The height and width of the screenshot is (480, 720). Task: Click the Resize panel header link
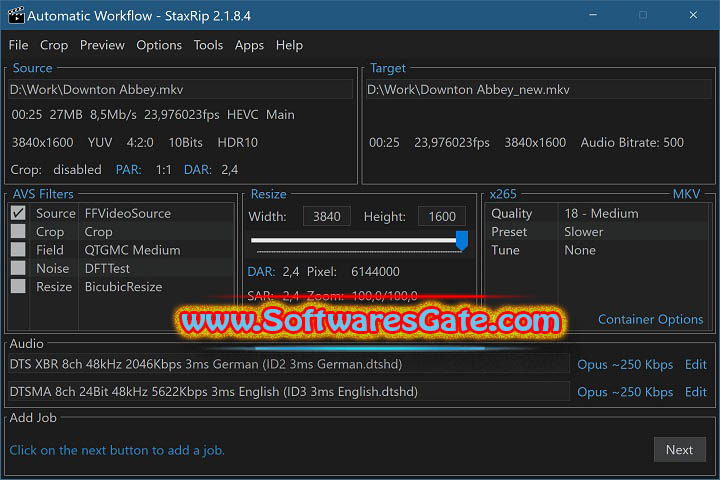tap(268, 194)
